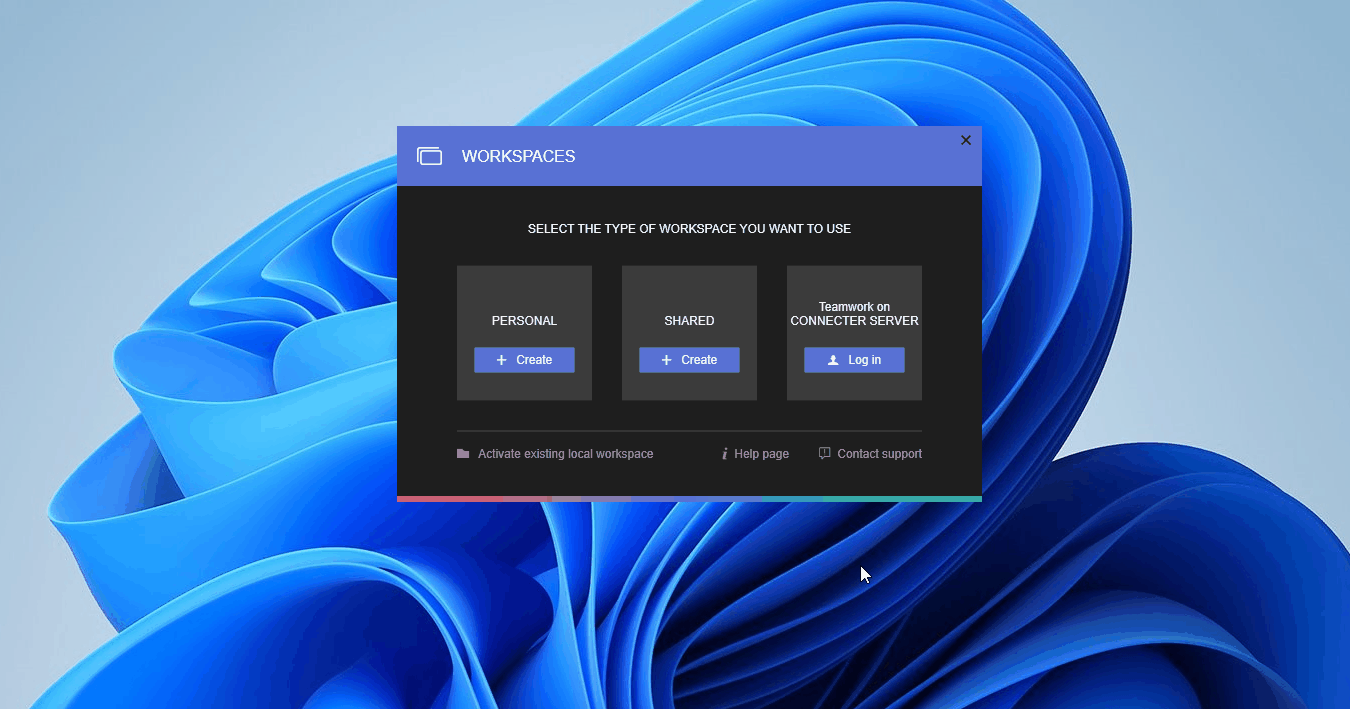Click the plus icon on Shared Create button
This screenshot has width=1350, height=709.
click(667, 359)
